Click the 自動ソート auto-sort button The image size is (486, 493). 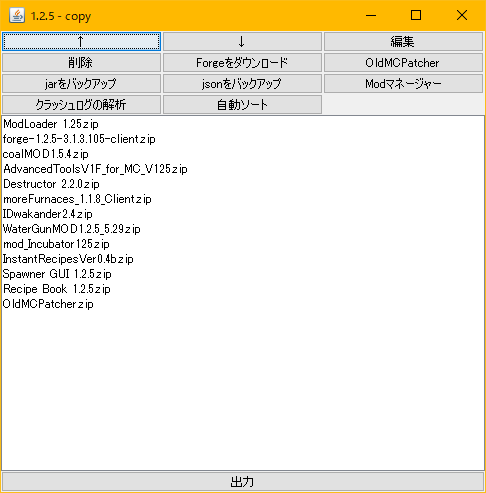(x=242, y=105)
